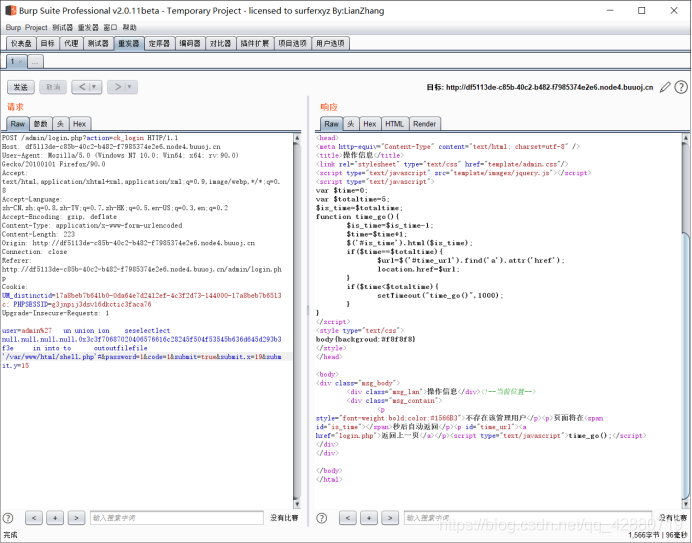
Task: Open the Repeater help question mark icon
Action: (x=681, y=87)
